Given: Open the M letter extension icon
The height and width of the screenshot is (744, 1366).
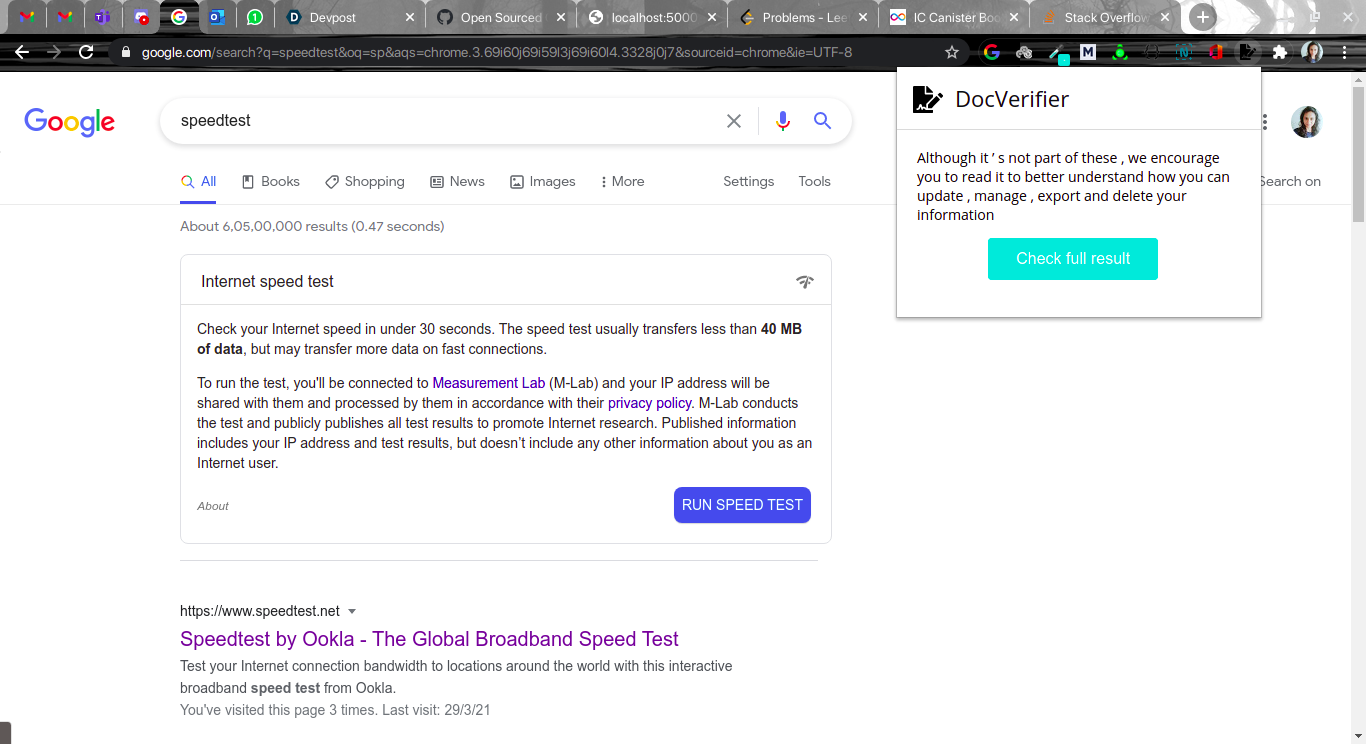Looking at the screenshot, I should click(1088, 52).
